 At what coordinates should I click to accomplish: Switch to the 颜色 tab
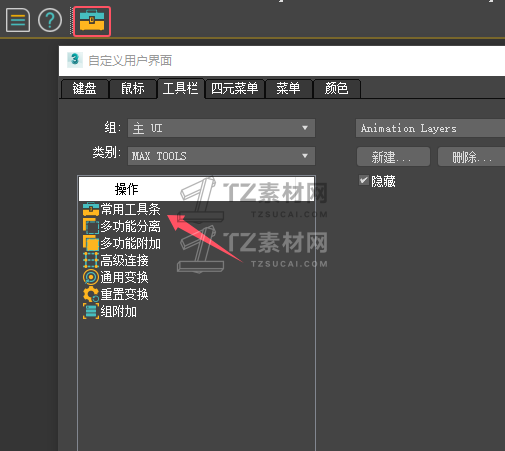[337, 89]
